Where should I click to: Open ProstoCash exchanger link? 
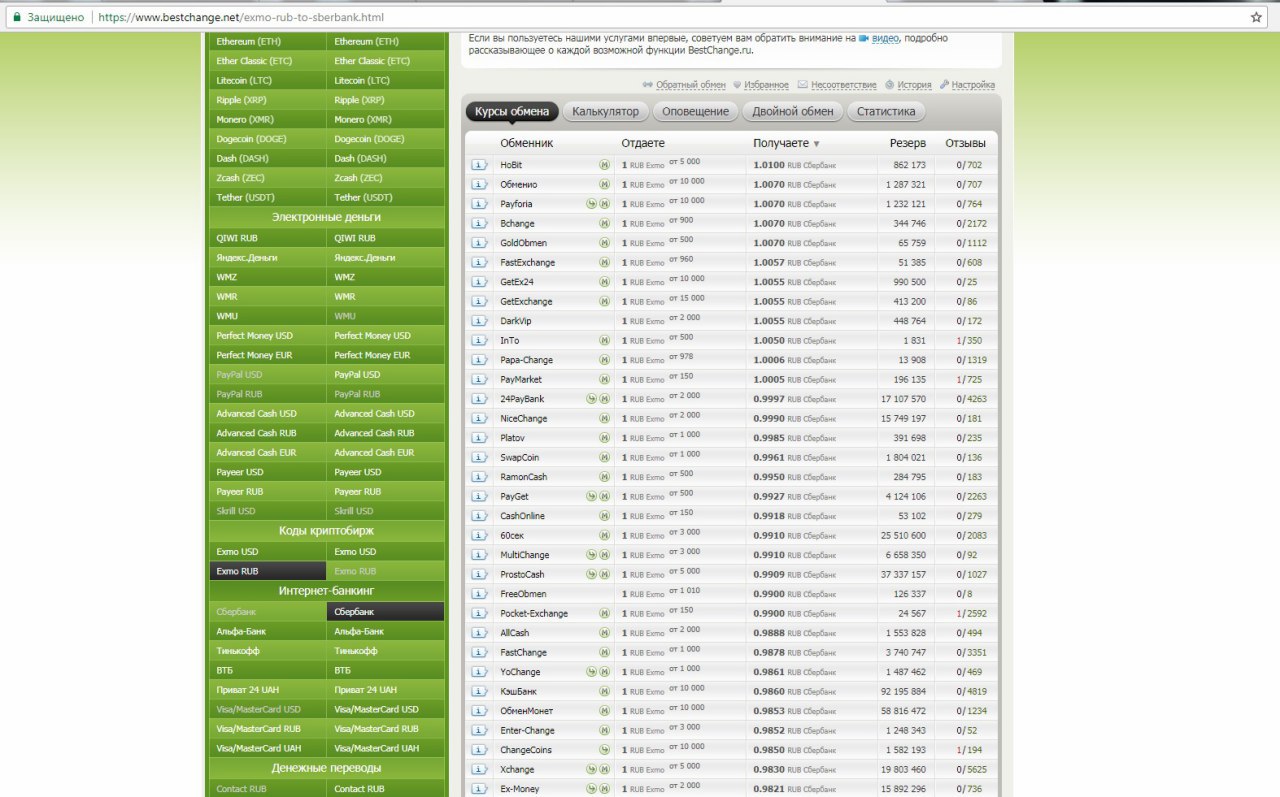[x=522, y=575]
